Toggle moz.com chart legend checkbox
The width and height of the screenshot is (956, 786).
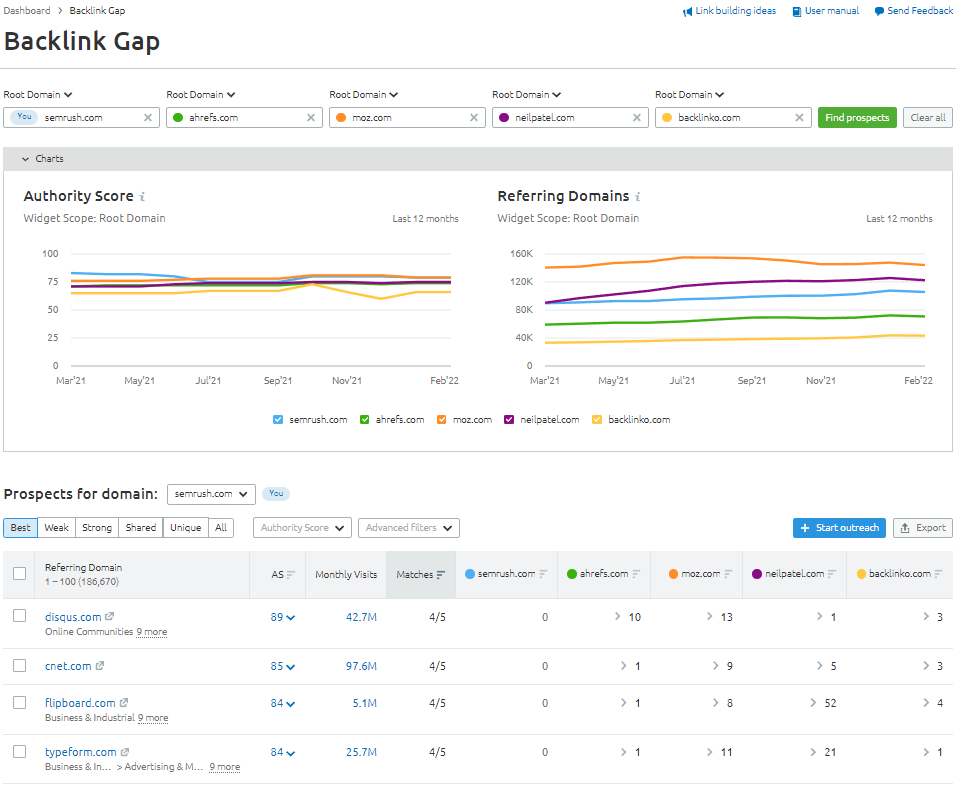442,420
